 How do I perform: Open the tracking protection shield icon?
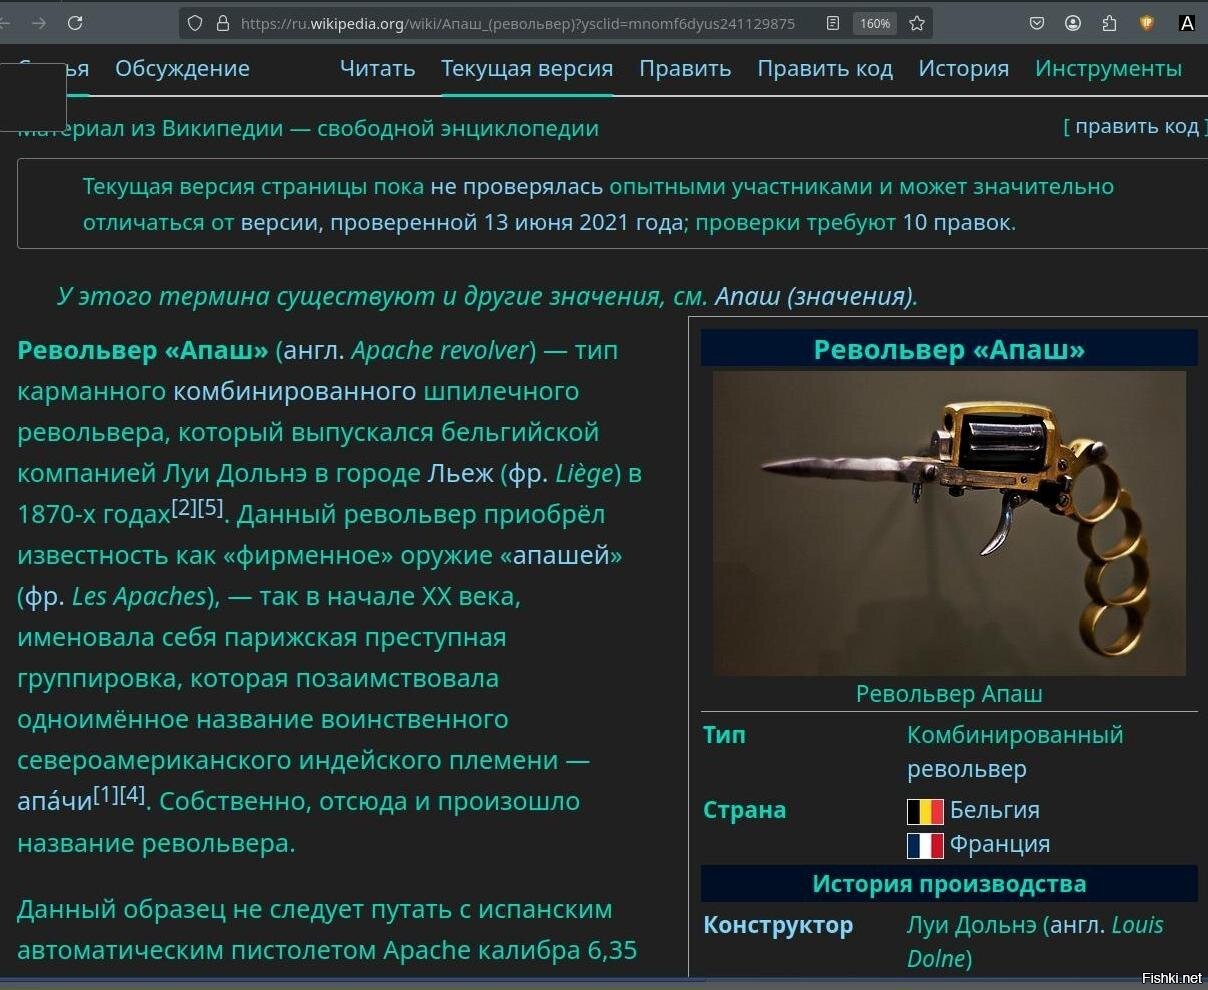click(195, 23)
